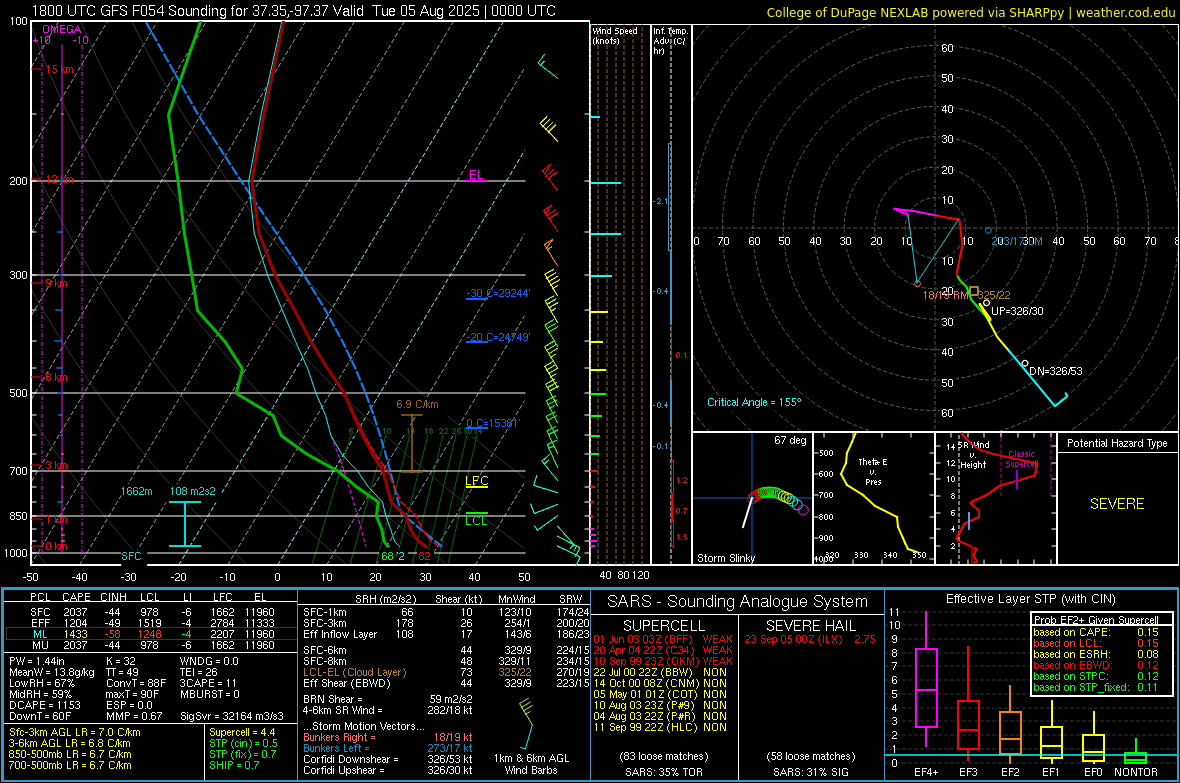Image resolution: width=1180 pixels, height=783 pixels.
Task: Click the 6.9 C/km lapse rate label
Action: pos(417,404)
